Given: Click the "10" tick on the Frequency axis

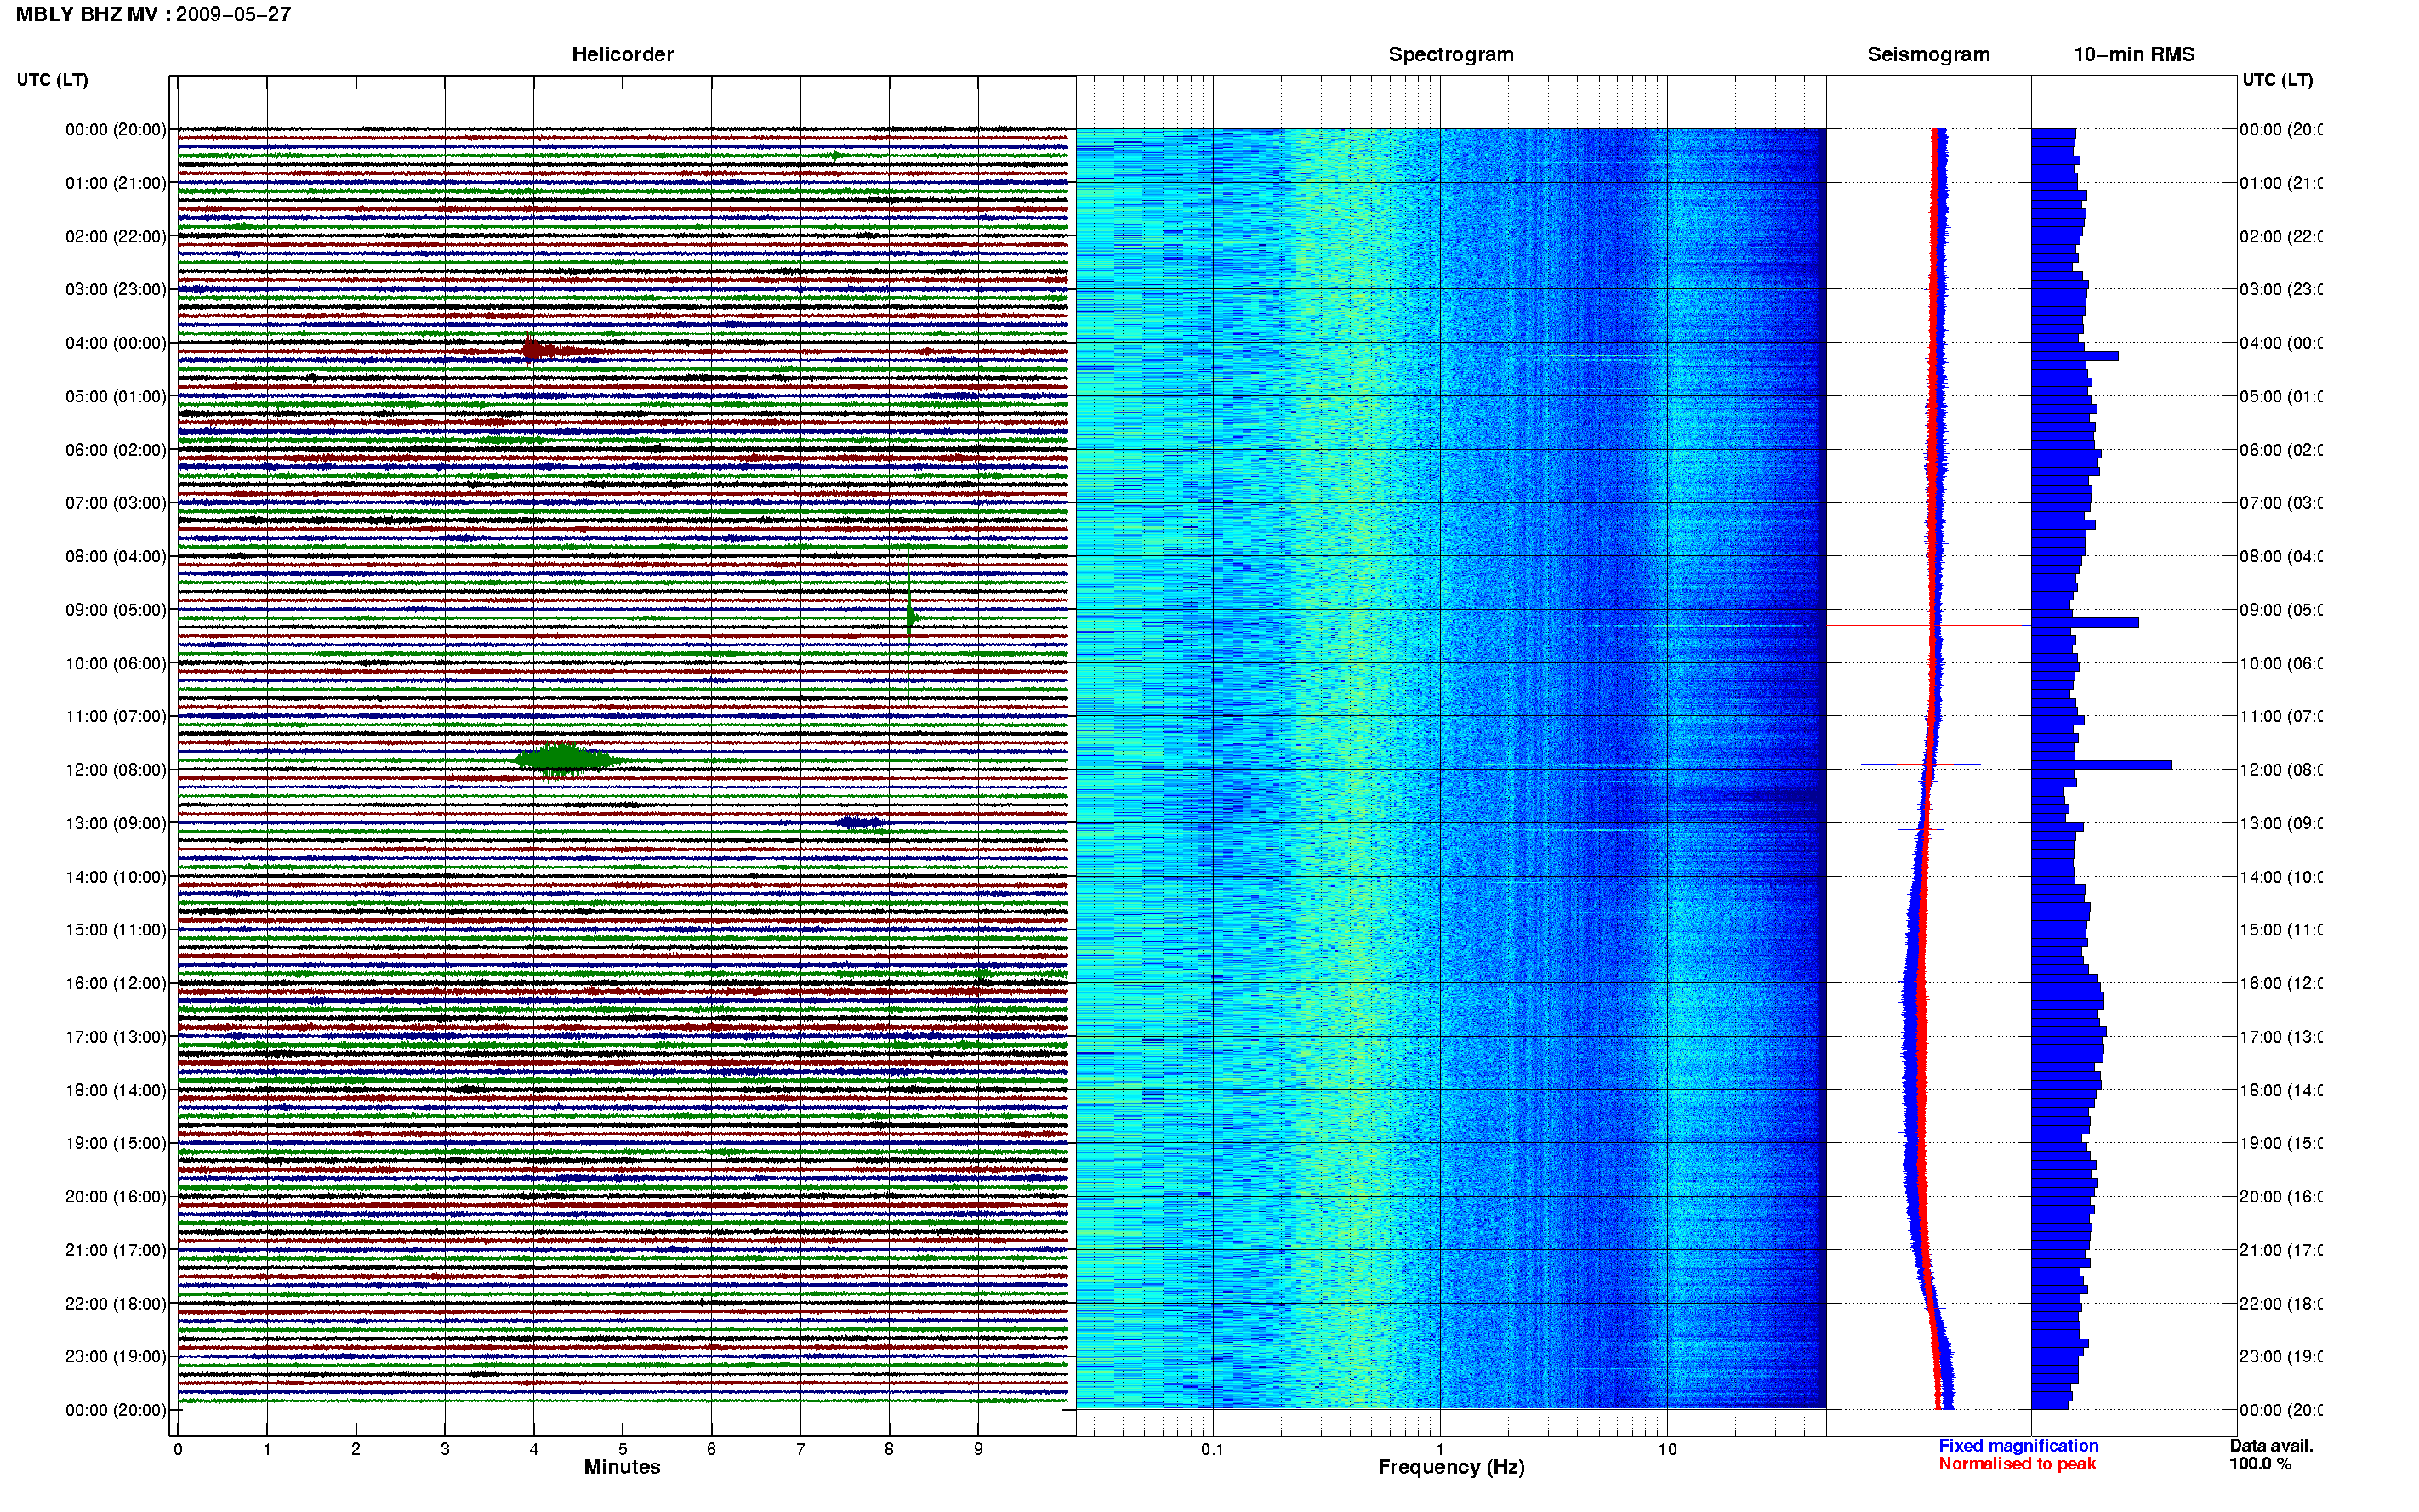Looking at the screenshot, I should coord(1667,1449).
